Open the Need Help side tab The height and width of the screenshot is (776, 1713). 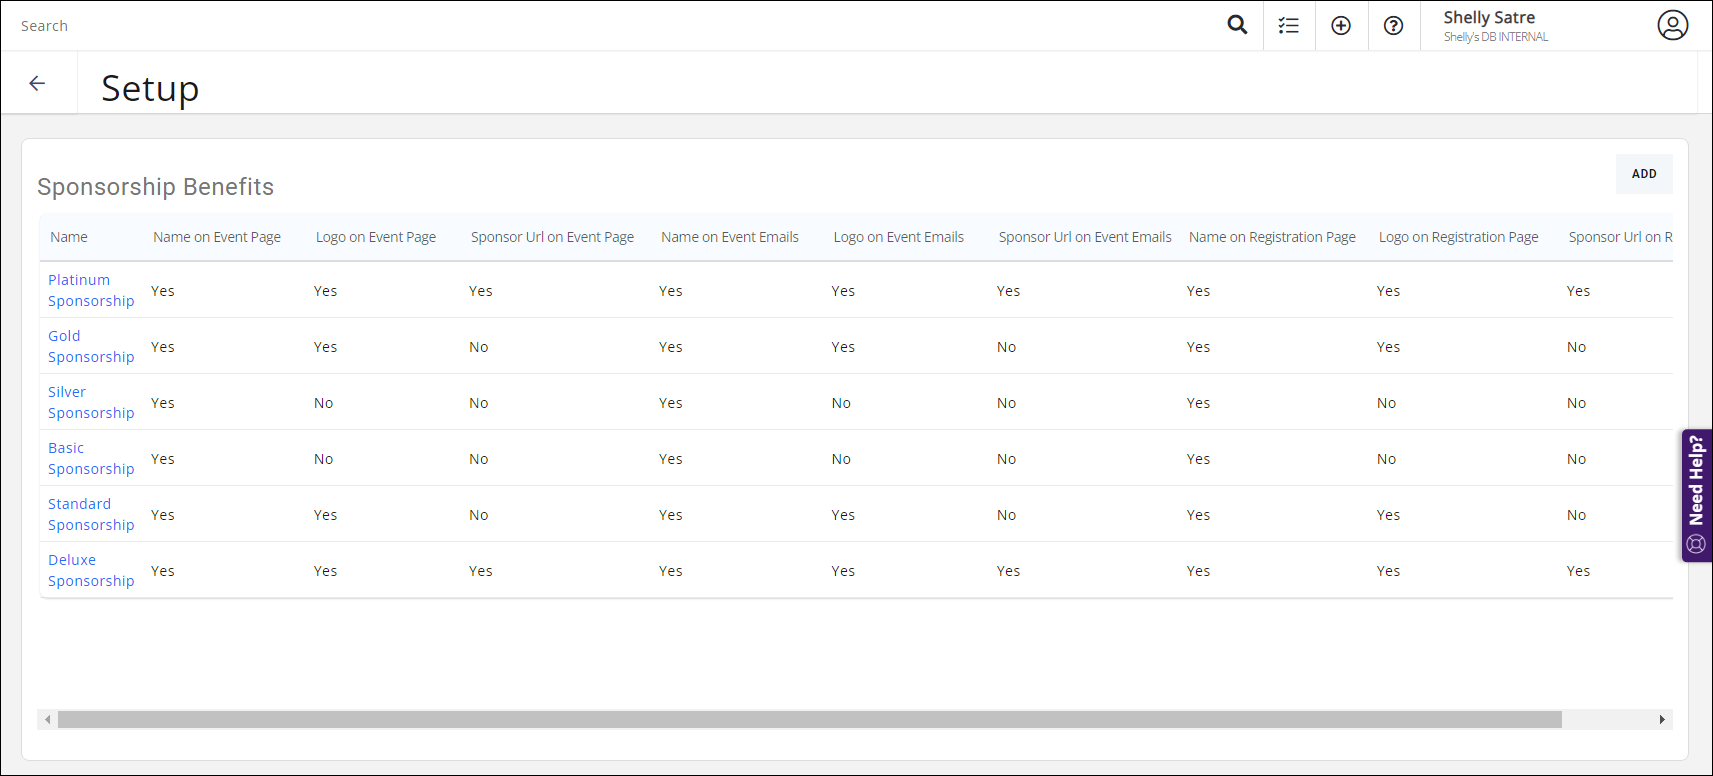click(1696, 495)
